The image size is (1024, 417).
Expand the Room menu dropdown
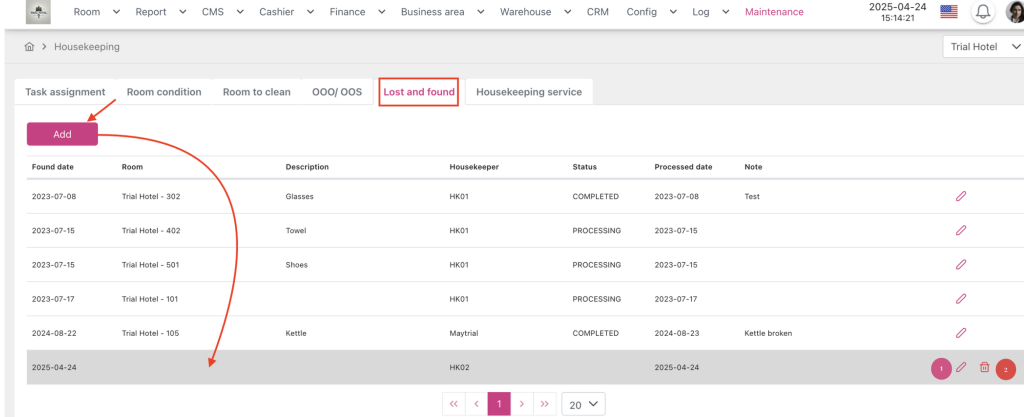pyautogui.click(x=96, y=12)
